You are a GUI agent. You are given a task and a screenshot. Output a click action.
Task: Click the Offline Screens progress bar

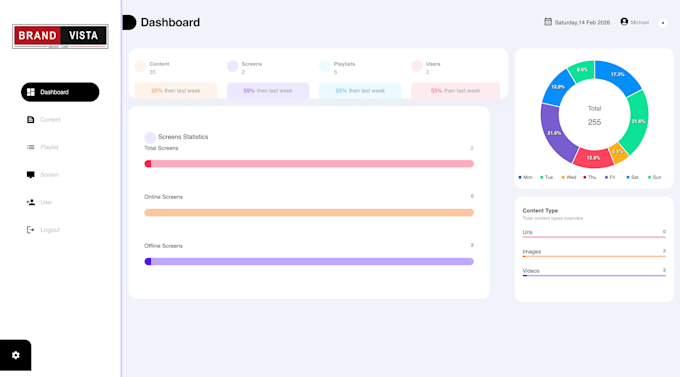click(309, 262)
